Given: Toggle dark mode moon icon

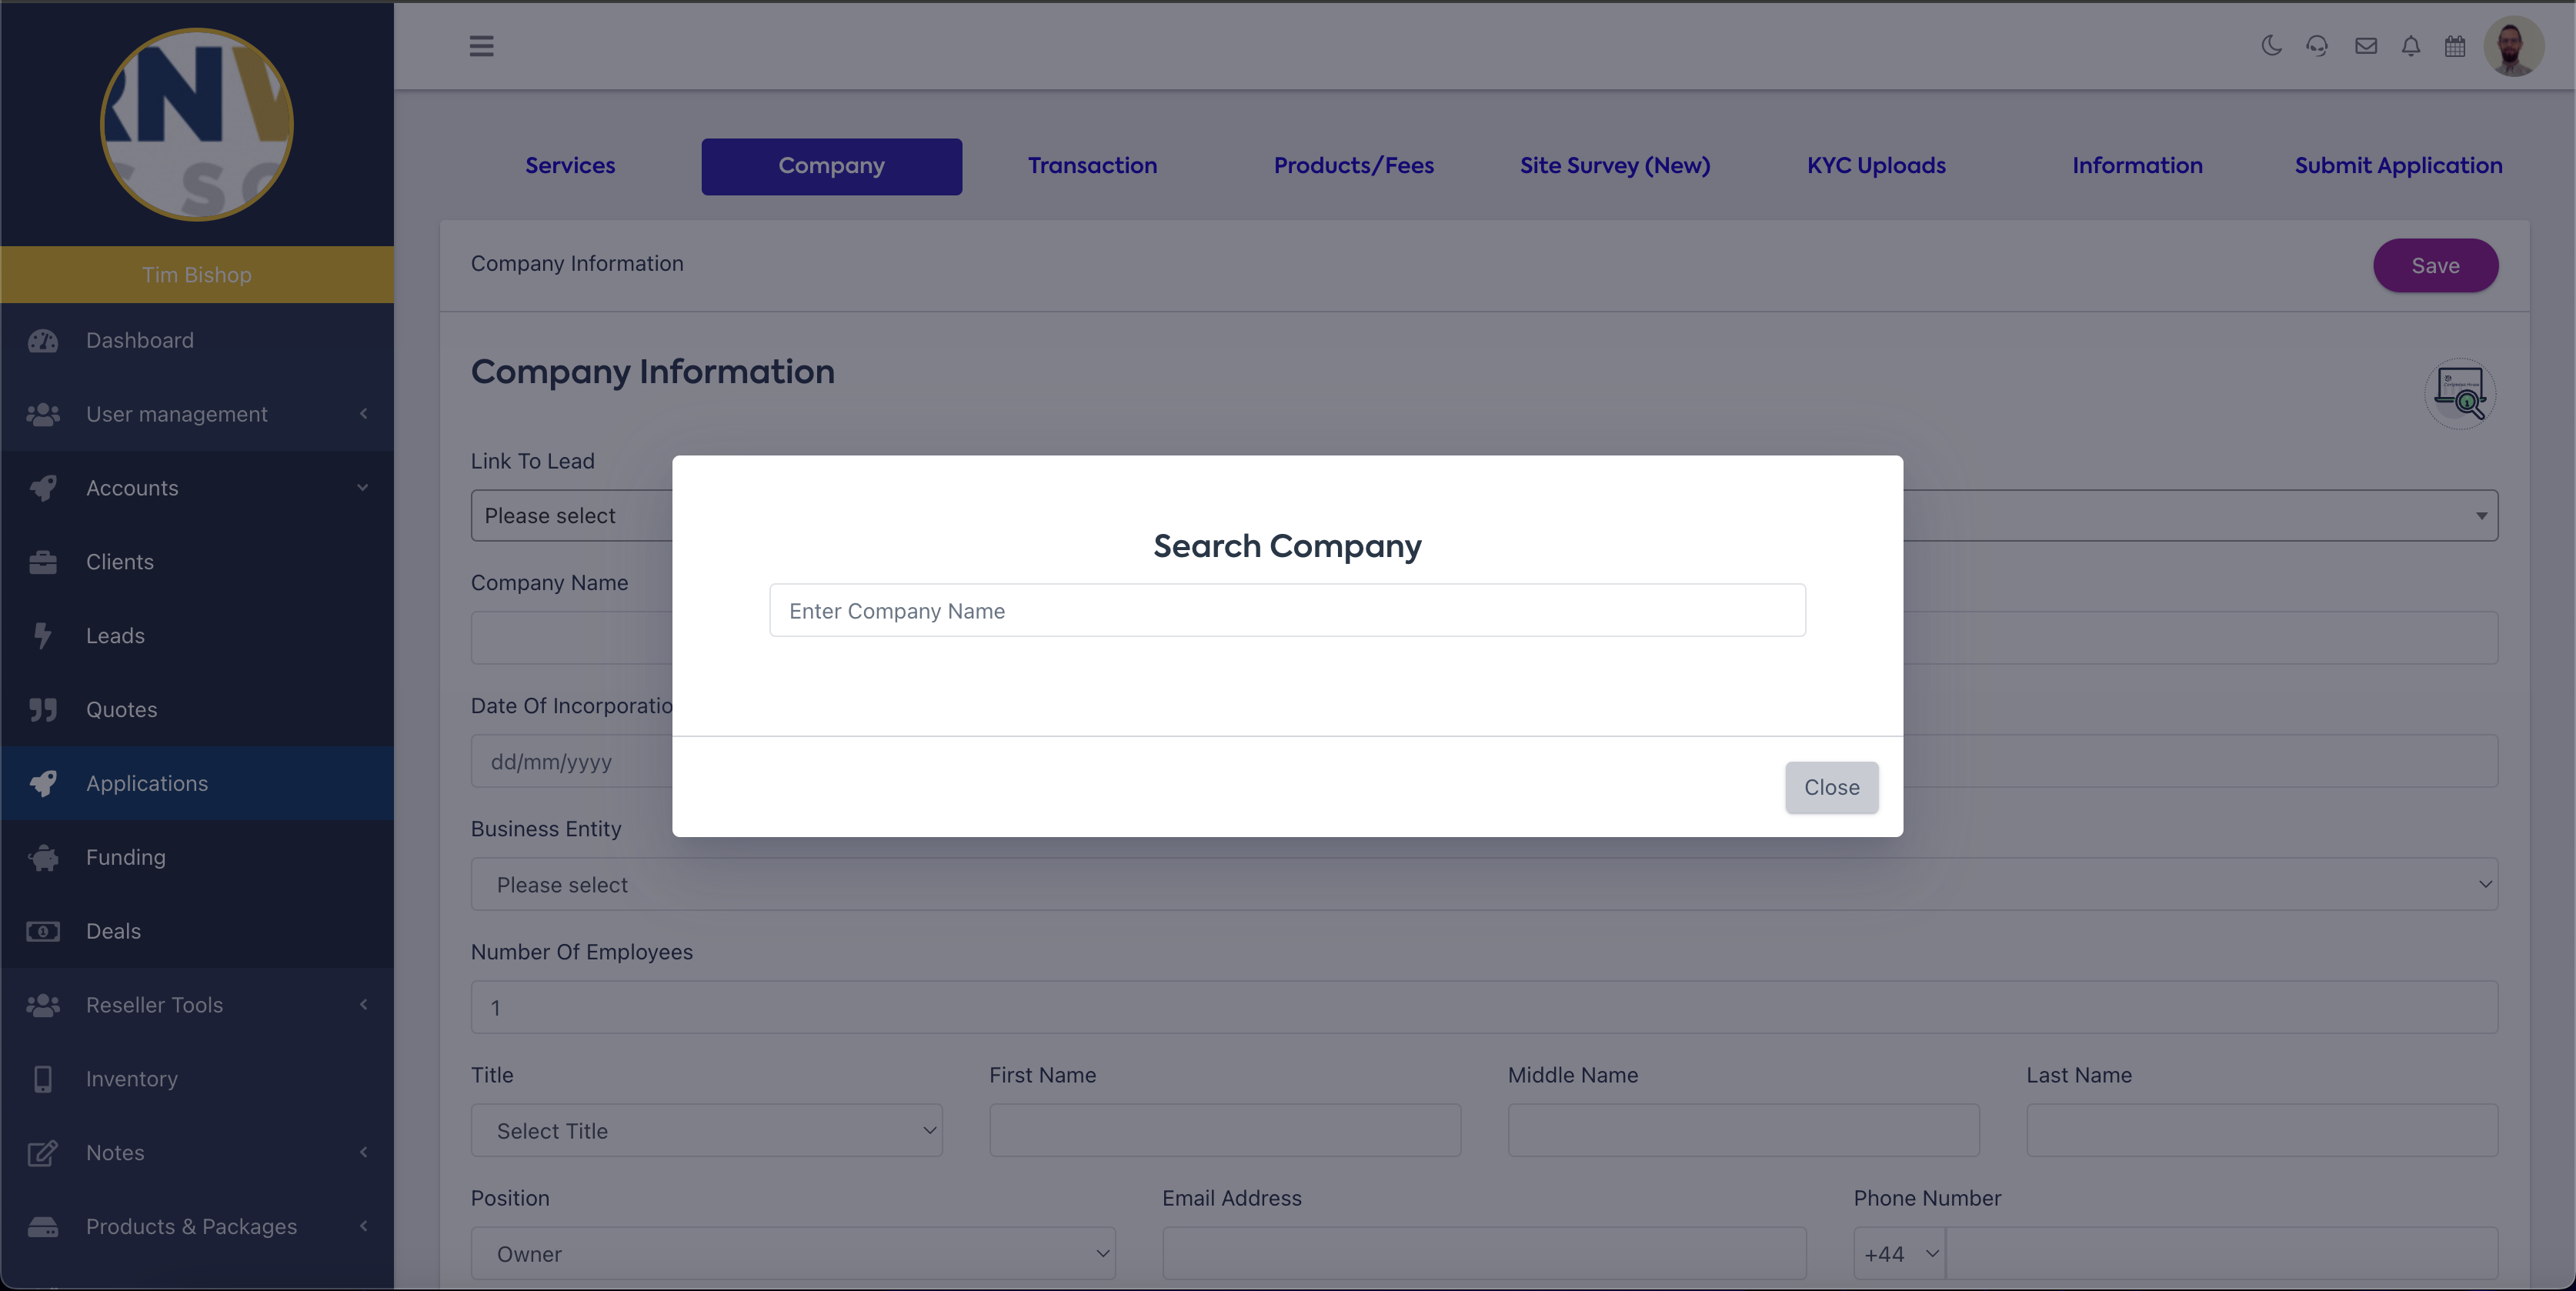Looking at the screenshot, I should coord(2271,46).
